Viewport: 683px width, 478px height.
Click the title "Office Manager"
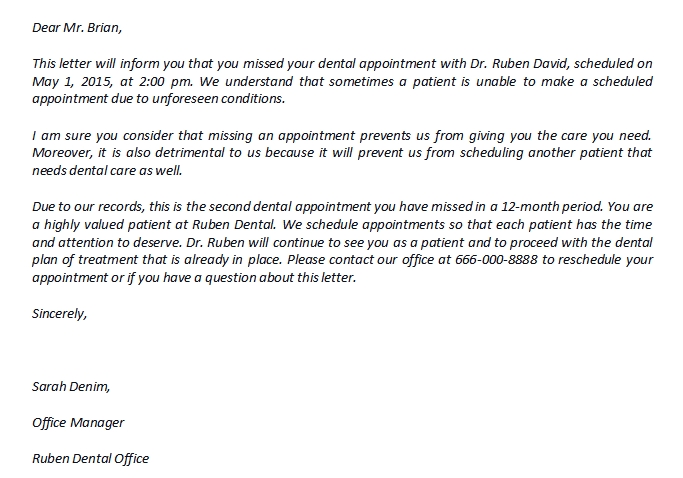click(x=78, y=422)
